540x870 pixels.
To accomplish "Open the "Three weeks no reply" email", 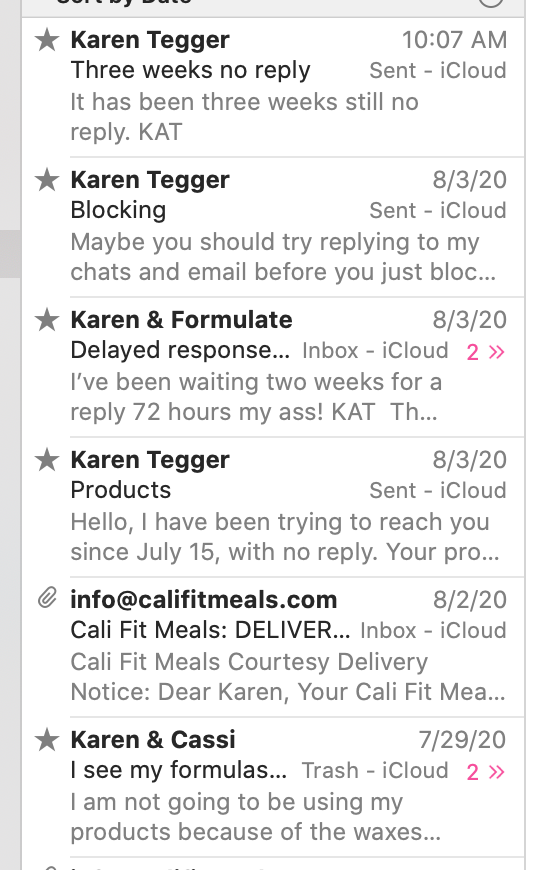I will click(273, 86).
